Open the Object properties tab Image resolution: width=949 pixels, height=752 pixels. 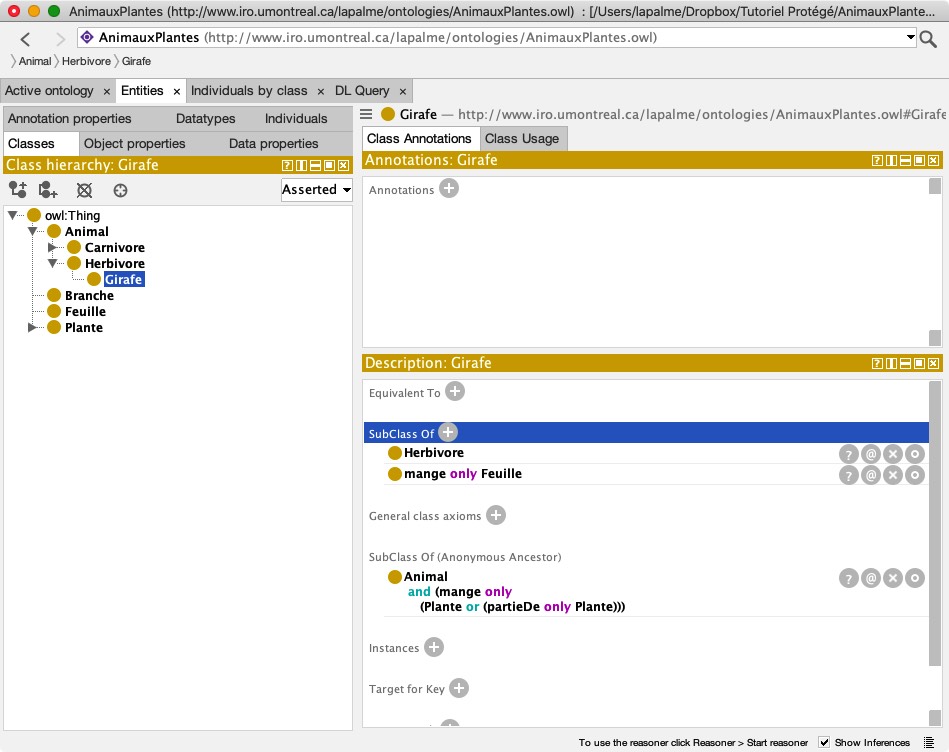[135, 143]
